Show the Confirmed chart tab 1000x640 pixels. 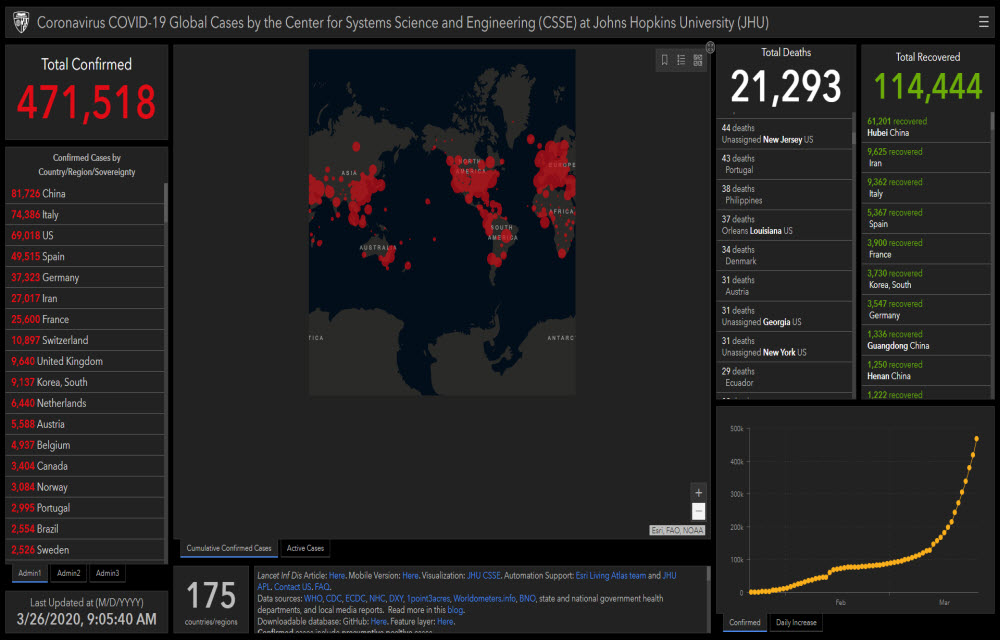[745, 623]
